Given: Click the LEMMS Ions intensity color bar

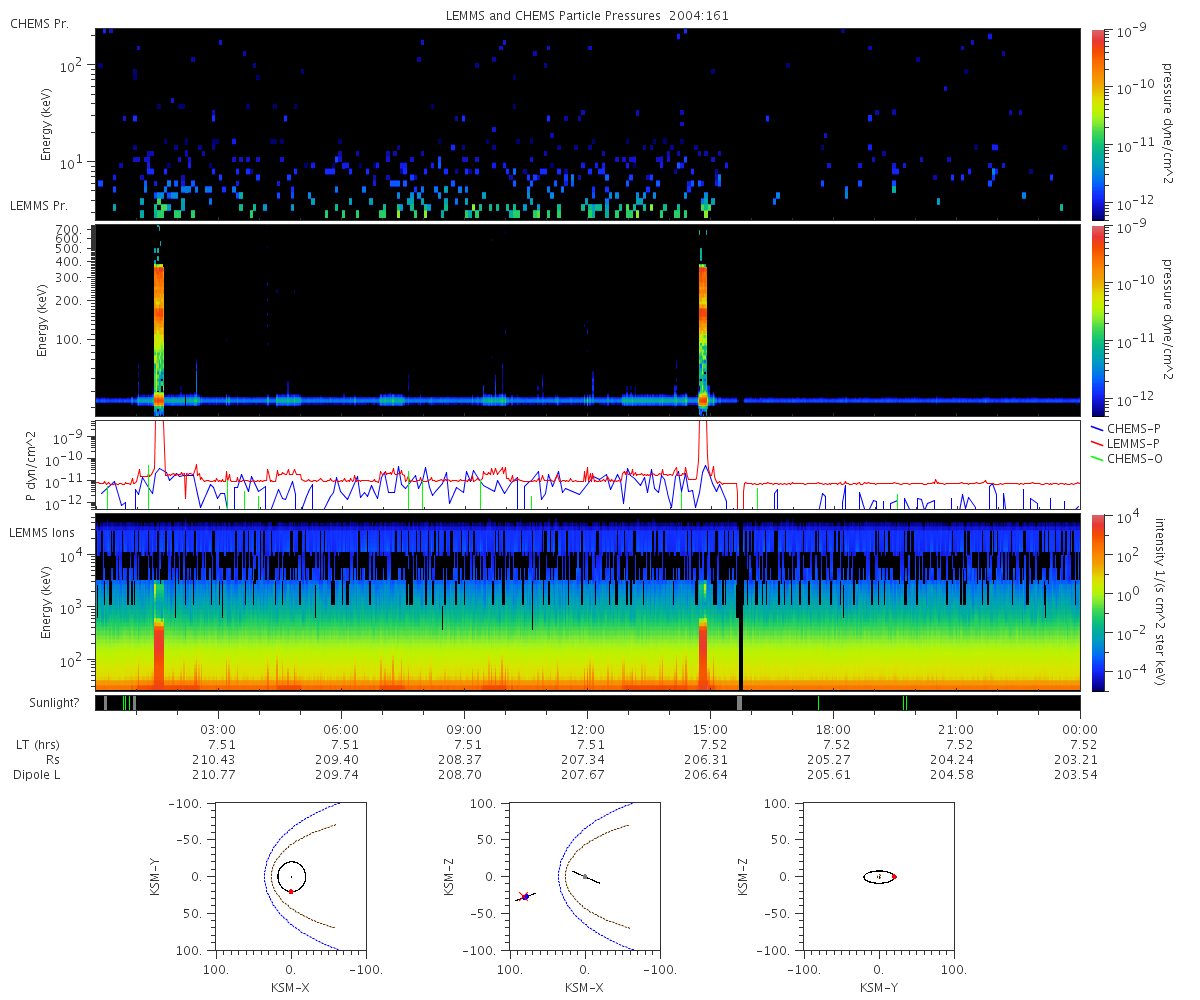Looking at the screenshot, I should 1098,602.
